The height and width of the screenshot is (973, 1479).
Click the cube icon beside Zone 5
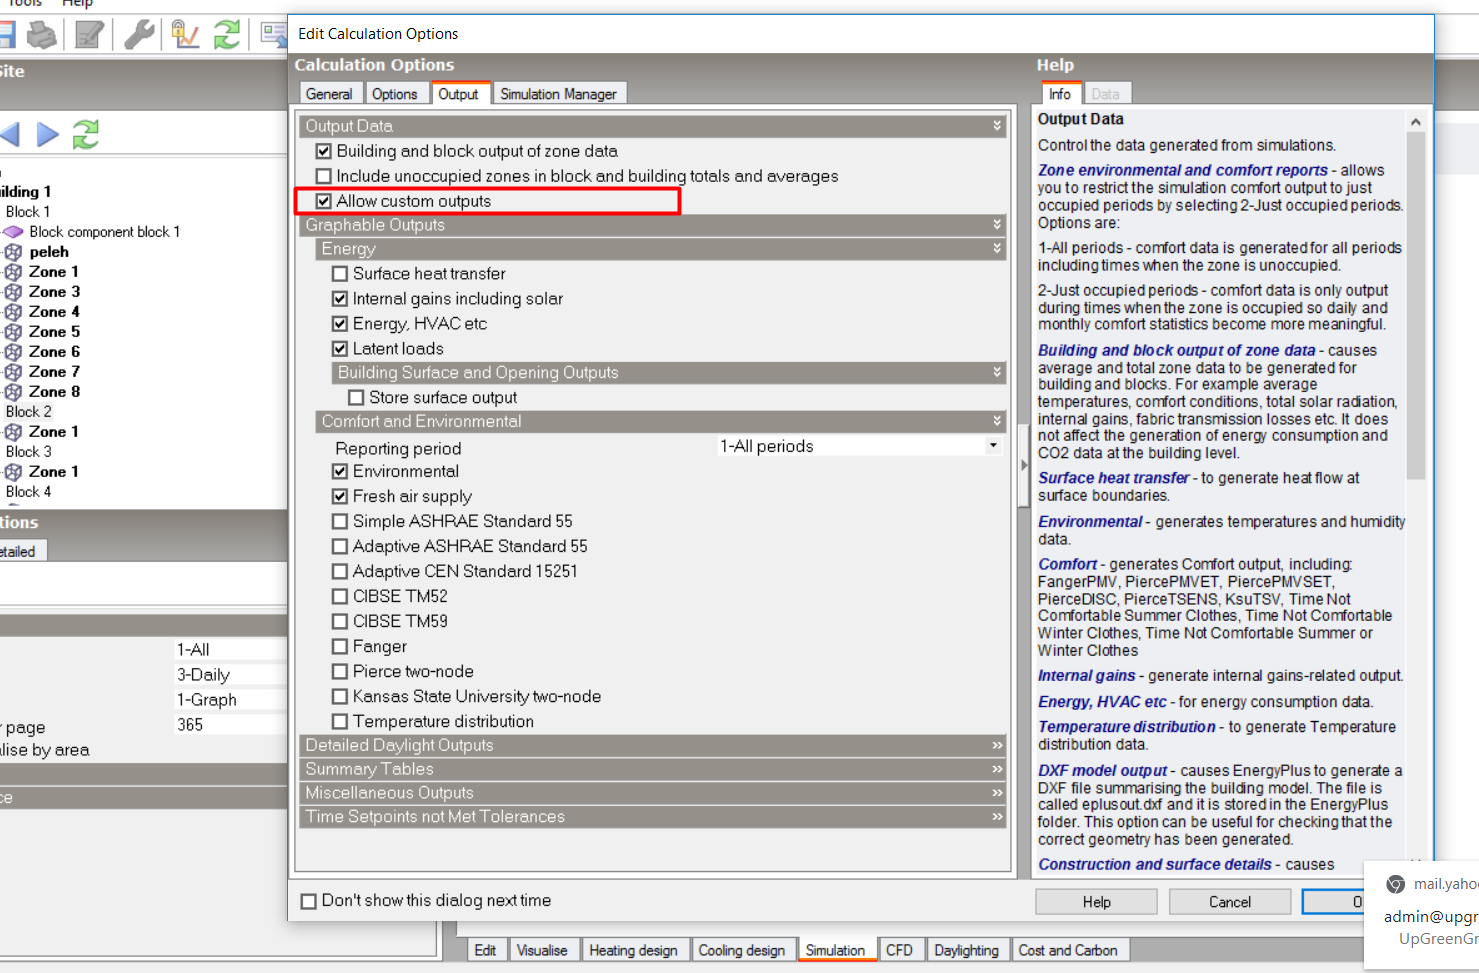point(13,332)
